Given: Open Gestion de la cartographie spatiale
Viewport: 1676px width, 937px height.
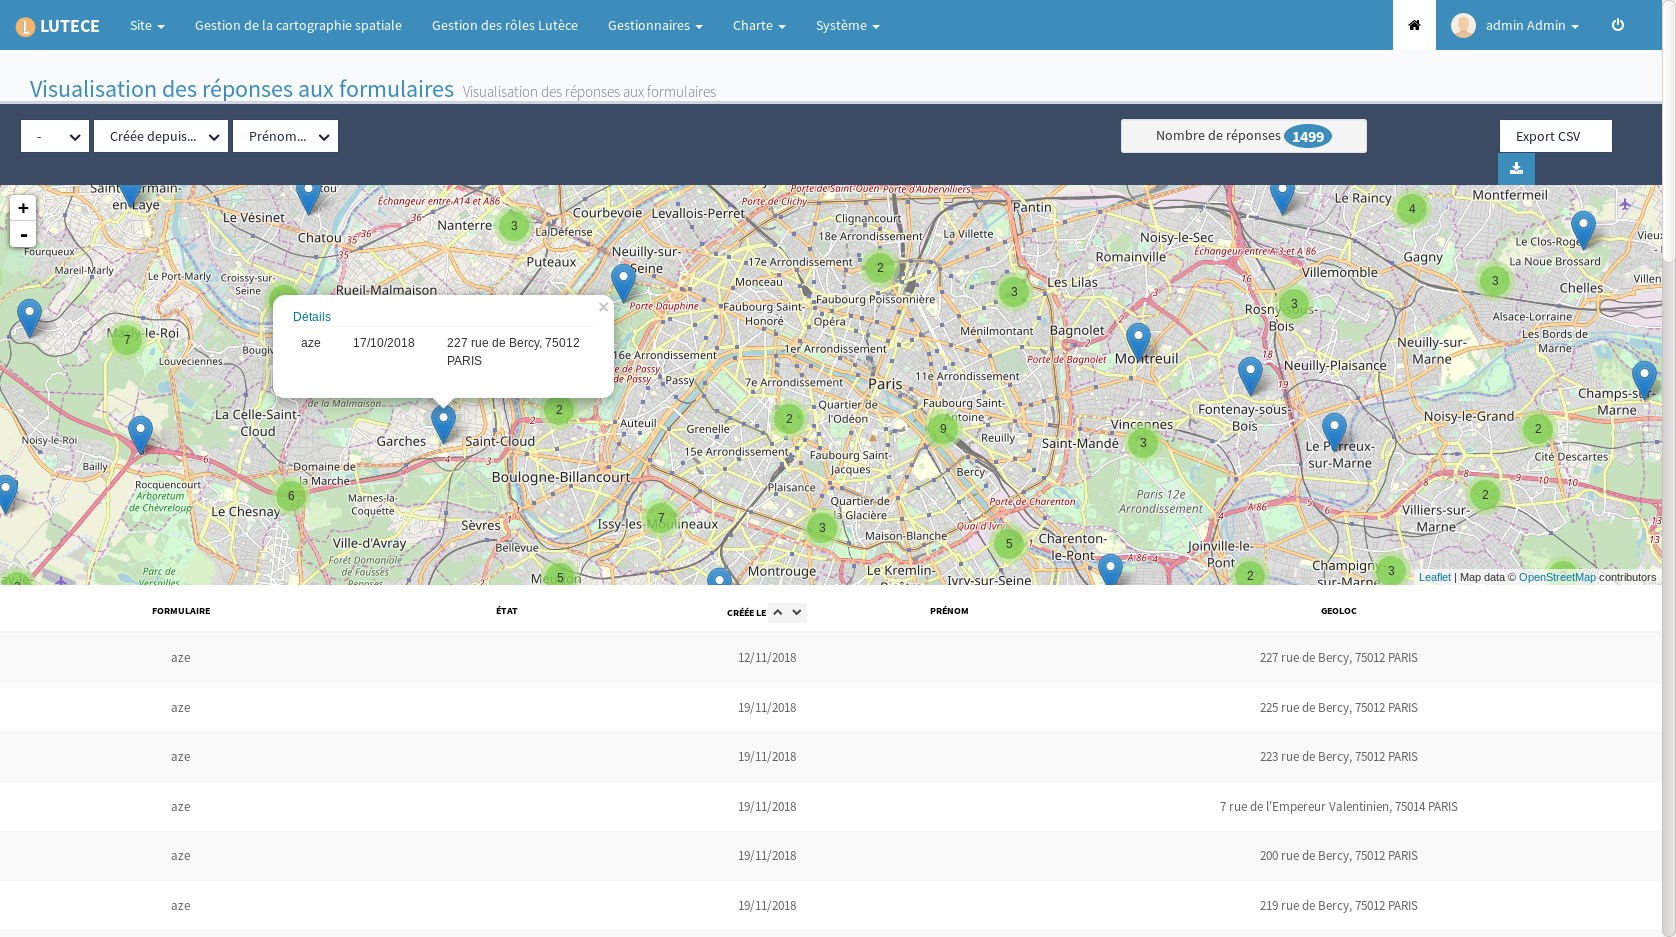Looking at the screenshot, I should pyautogui.click(x=298, y=25).
